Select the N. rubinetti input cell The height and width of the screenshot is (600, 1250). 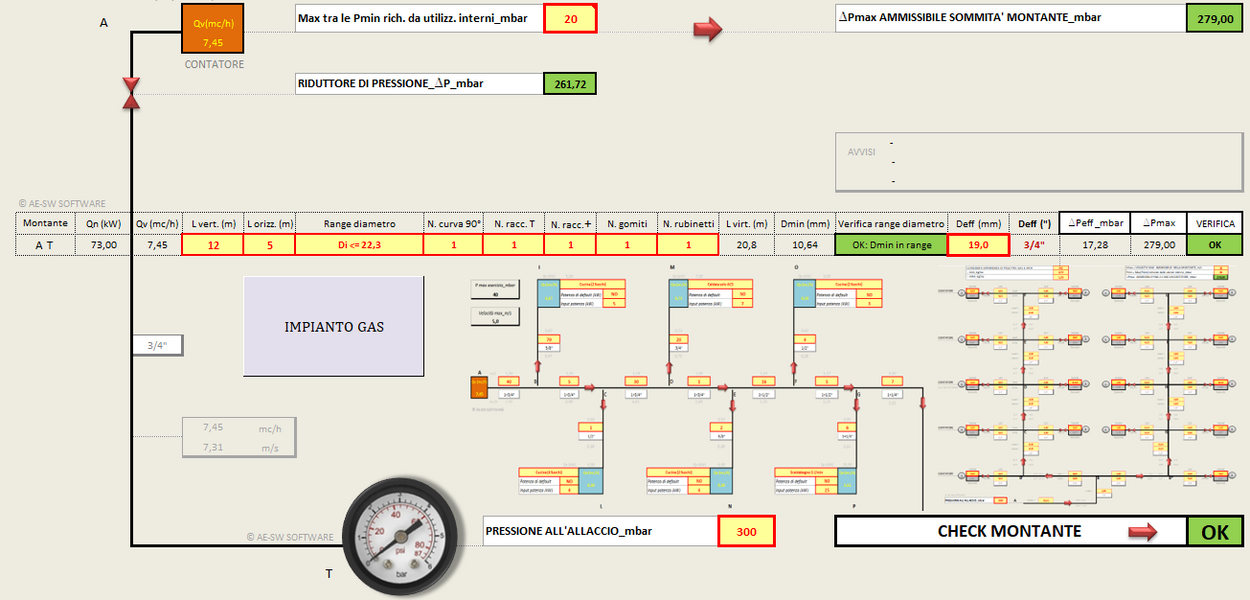688,245
